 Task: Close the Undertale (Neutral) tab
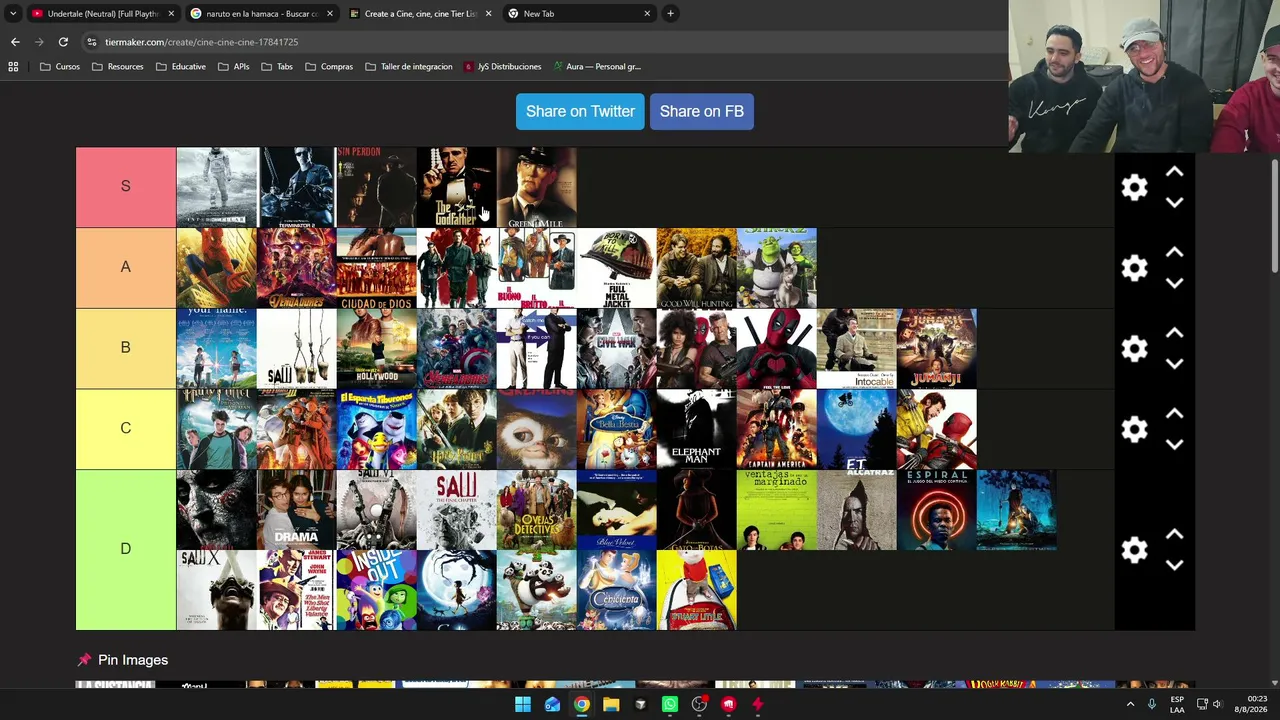click(171, 14)
